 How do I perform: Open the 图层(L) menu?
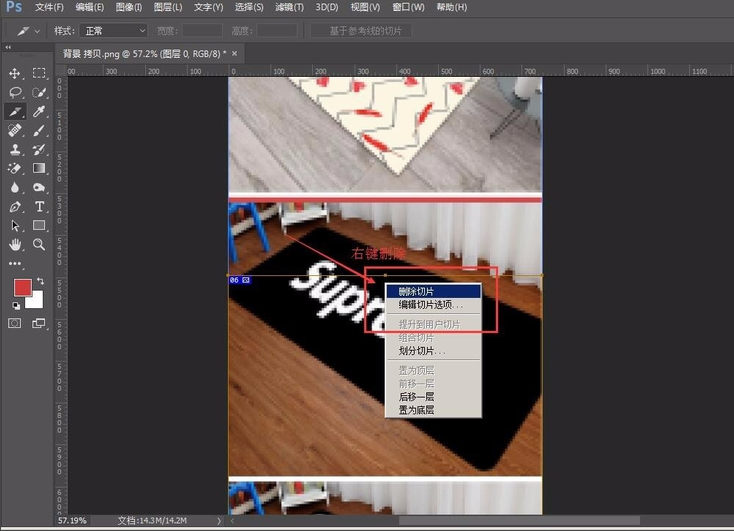[168, 7]
